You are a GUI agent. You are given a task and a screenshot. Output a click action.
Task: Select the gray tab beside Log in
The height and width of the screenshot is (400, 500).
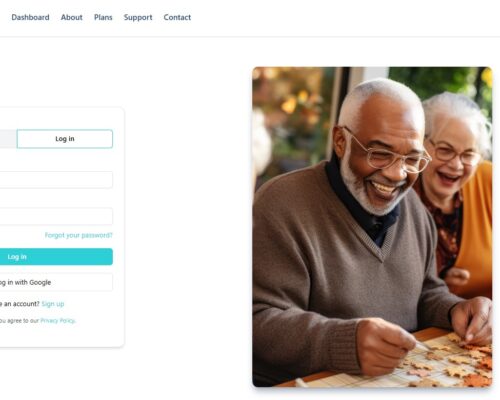[8, 139]
